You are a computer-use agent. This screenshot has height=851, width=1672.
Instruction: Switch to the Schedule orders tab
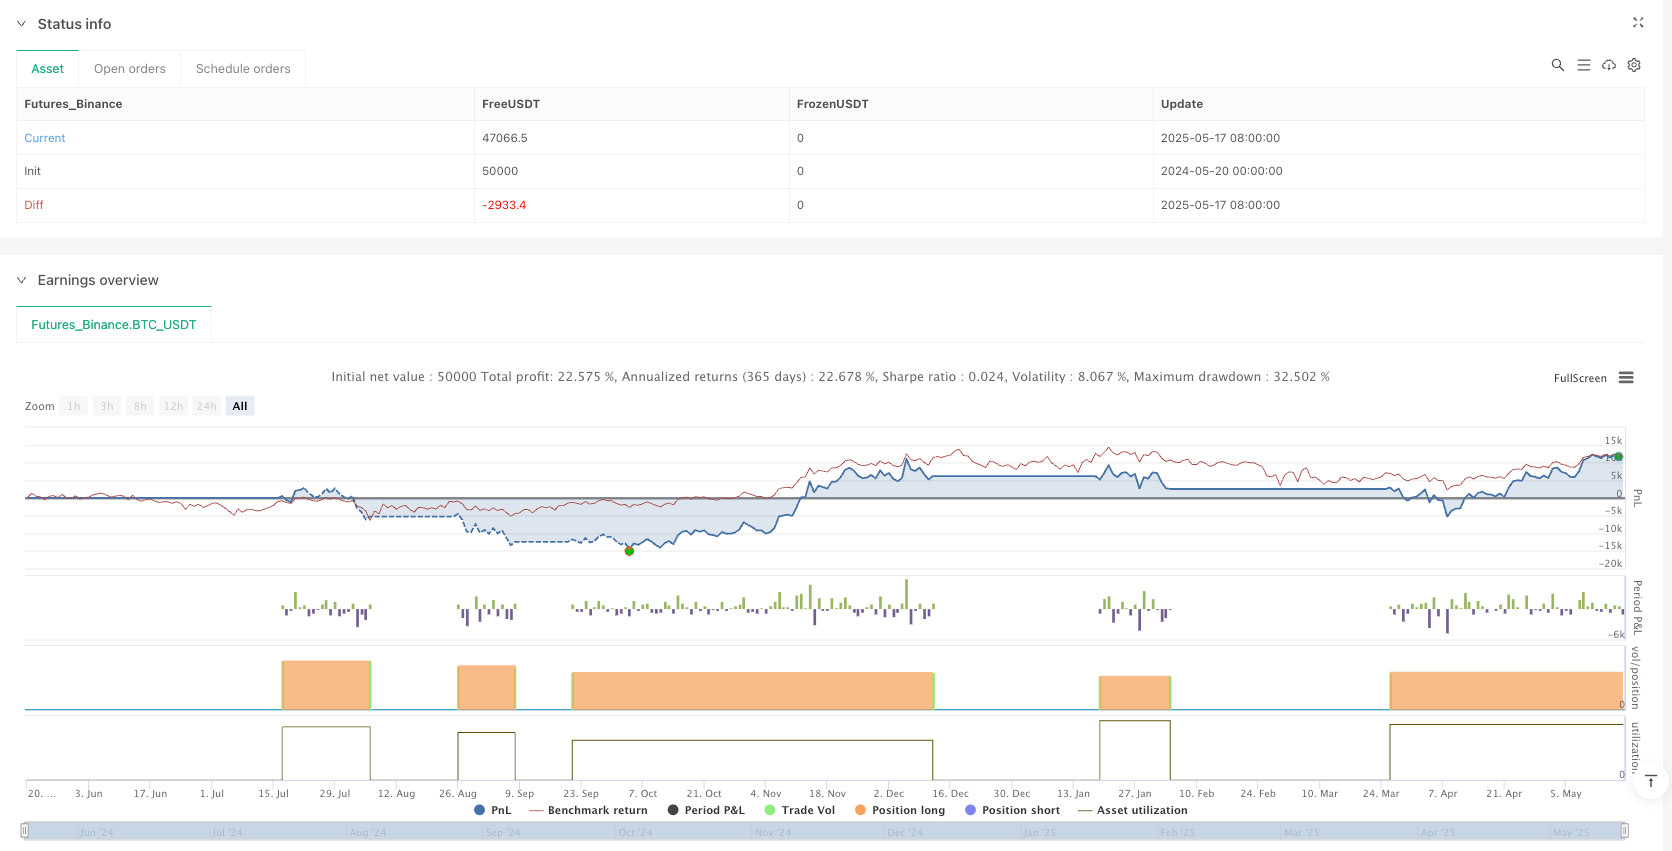coord(243,69)
